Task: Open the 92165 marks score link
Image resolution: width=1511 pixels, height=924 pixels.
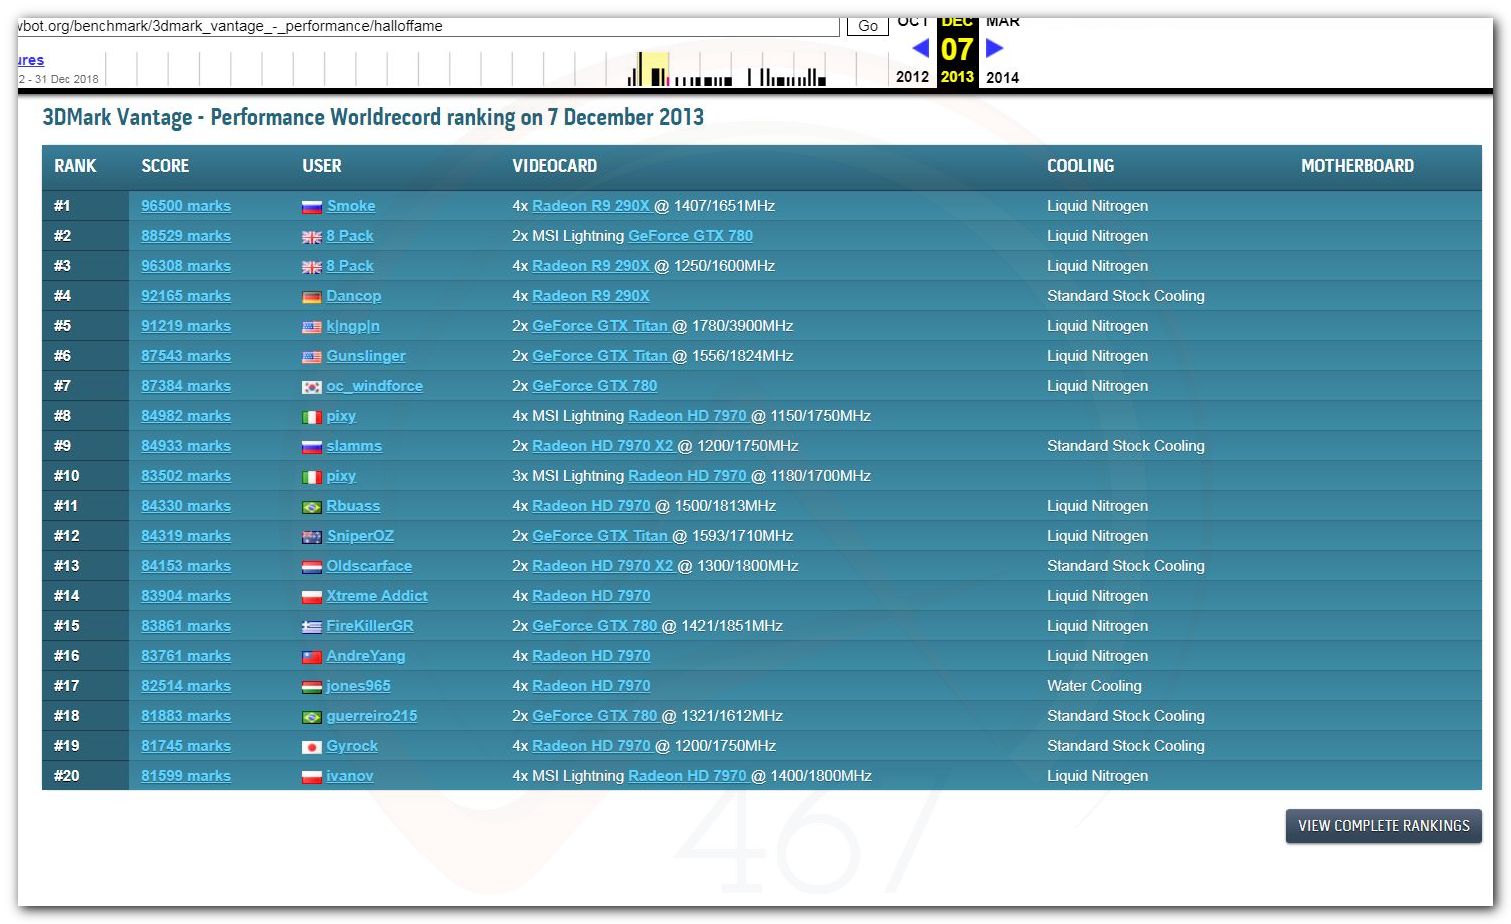Action: [186, 296]
